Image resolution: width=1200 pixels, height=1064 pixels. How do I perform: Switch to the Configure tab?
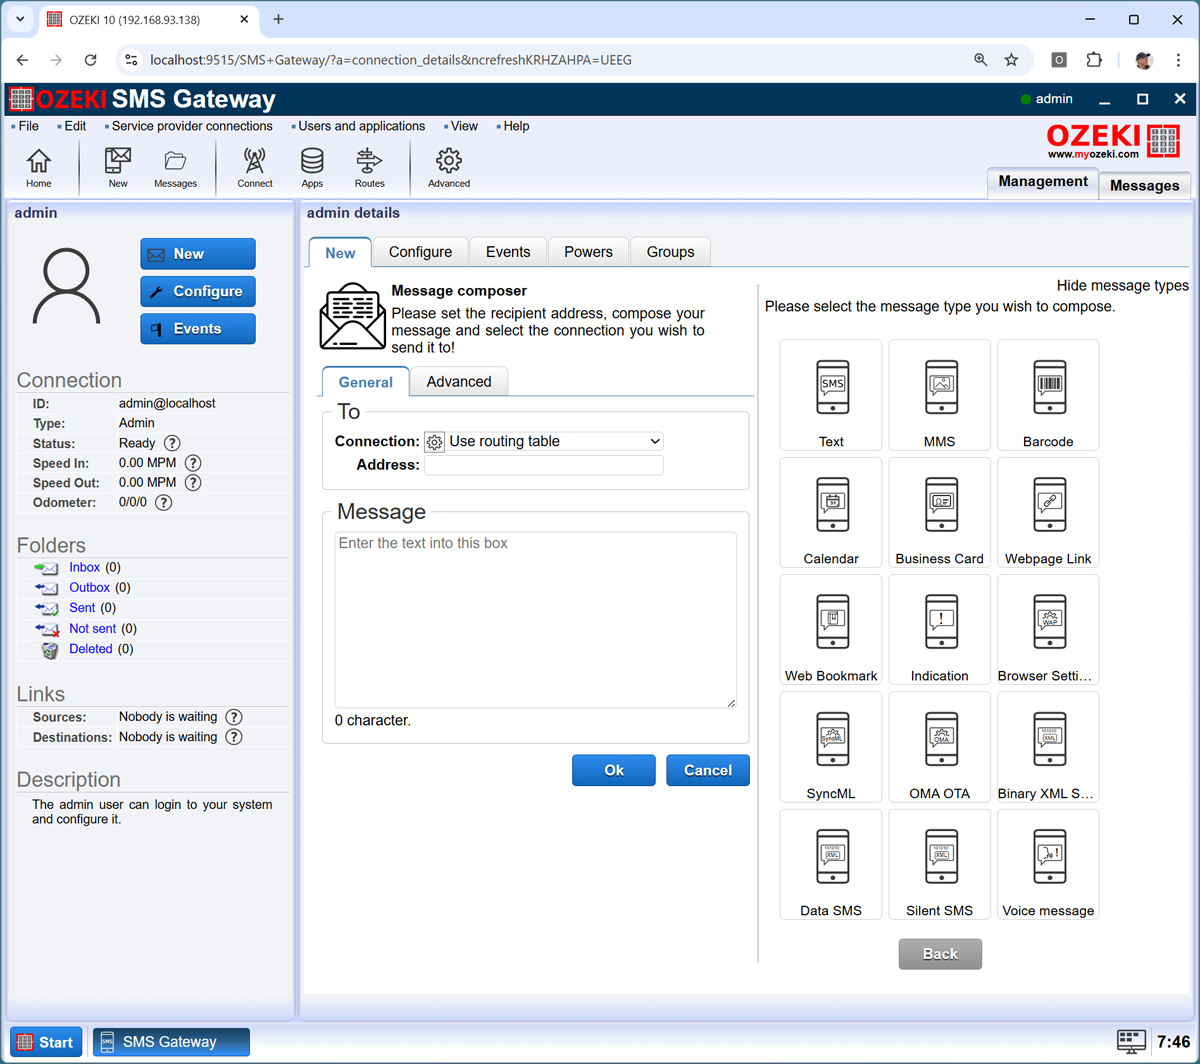point(420,252)
